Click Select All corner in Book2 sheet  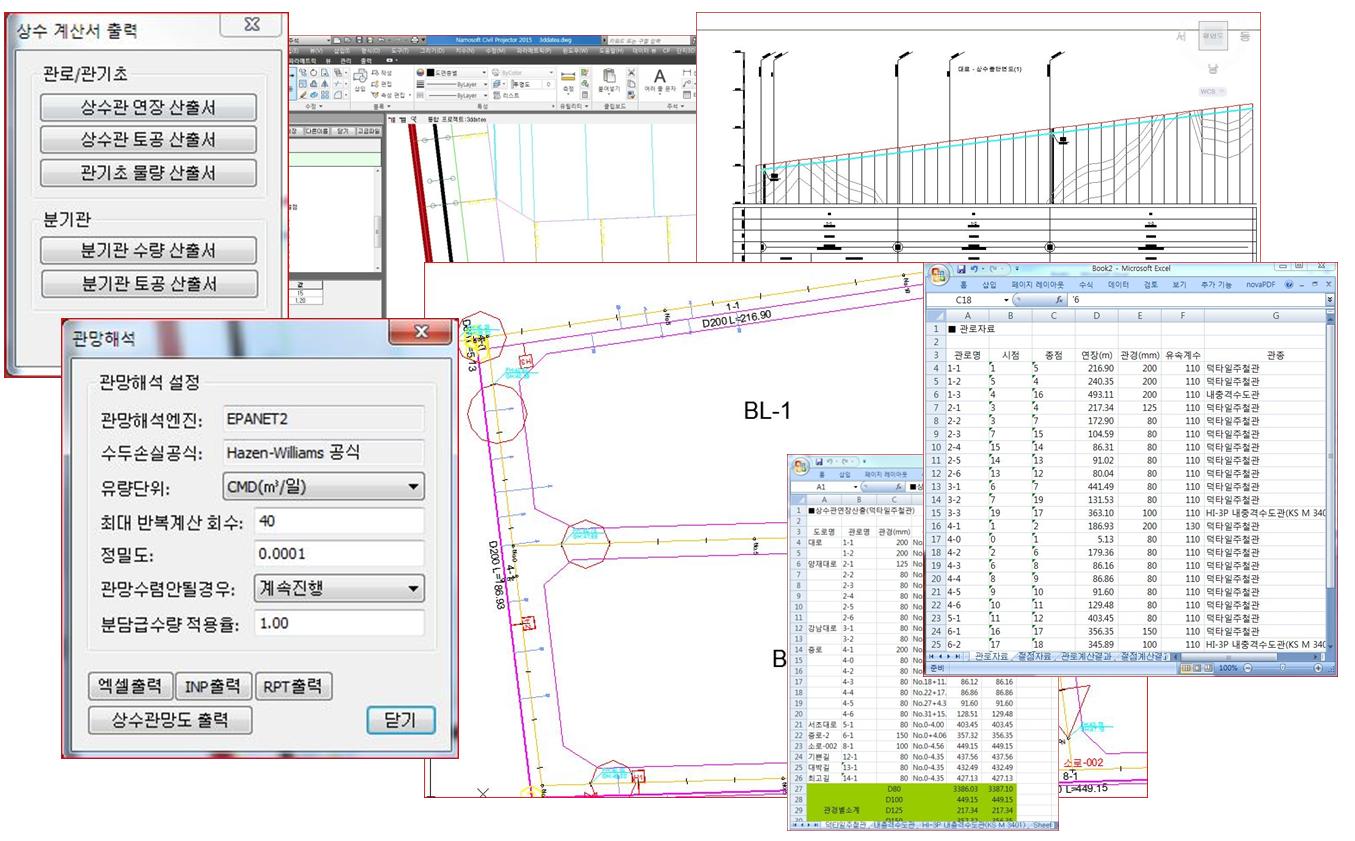click(x=936, y=315)
